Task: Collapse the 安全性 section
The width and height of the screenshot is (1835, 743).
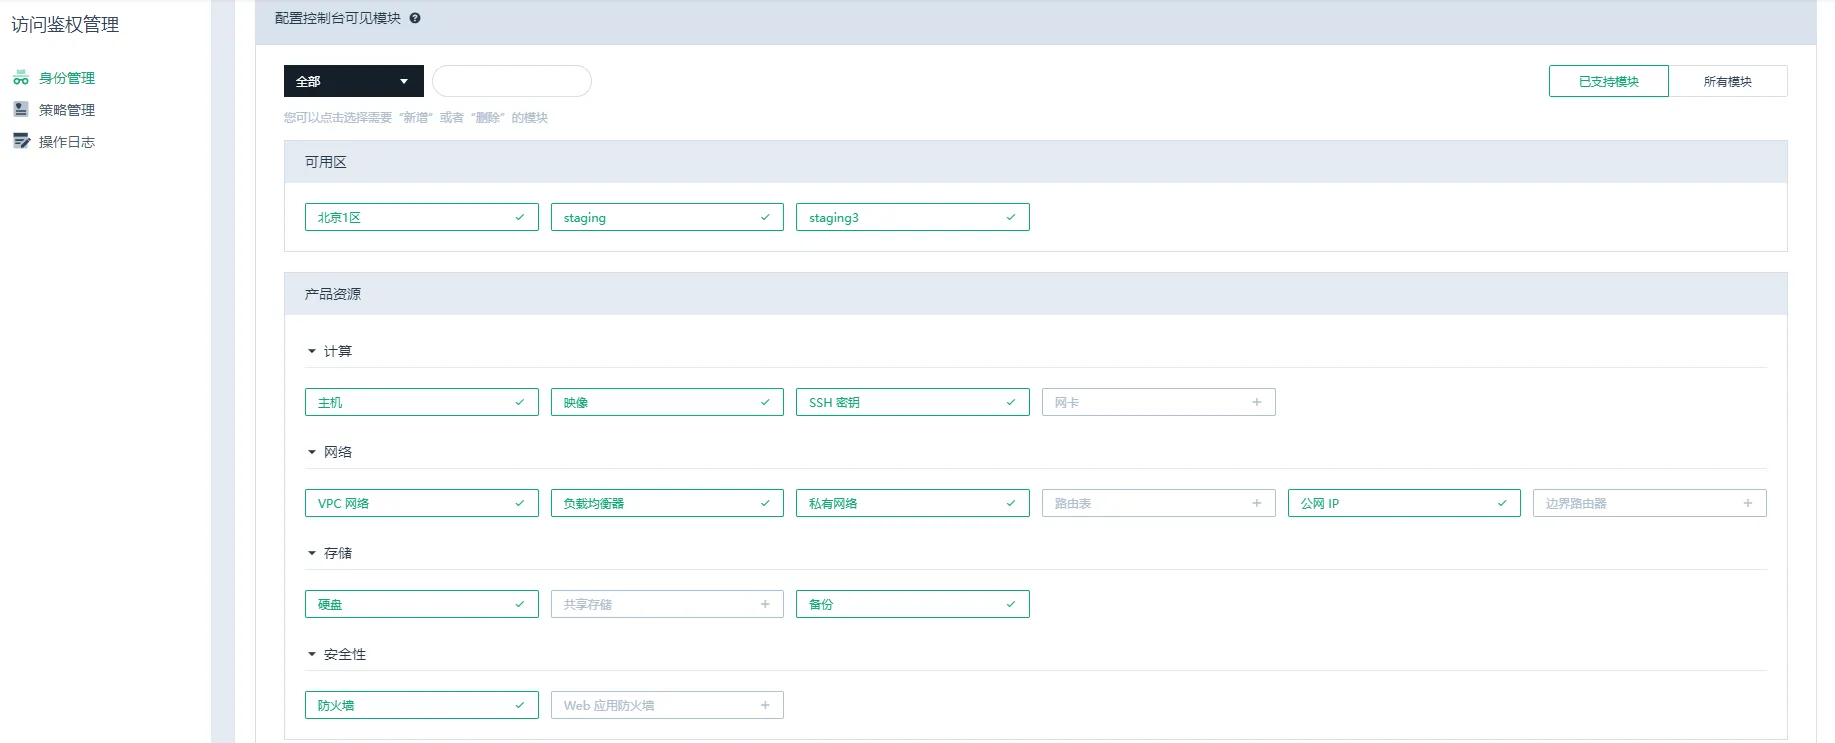Action: [336, 654]
